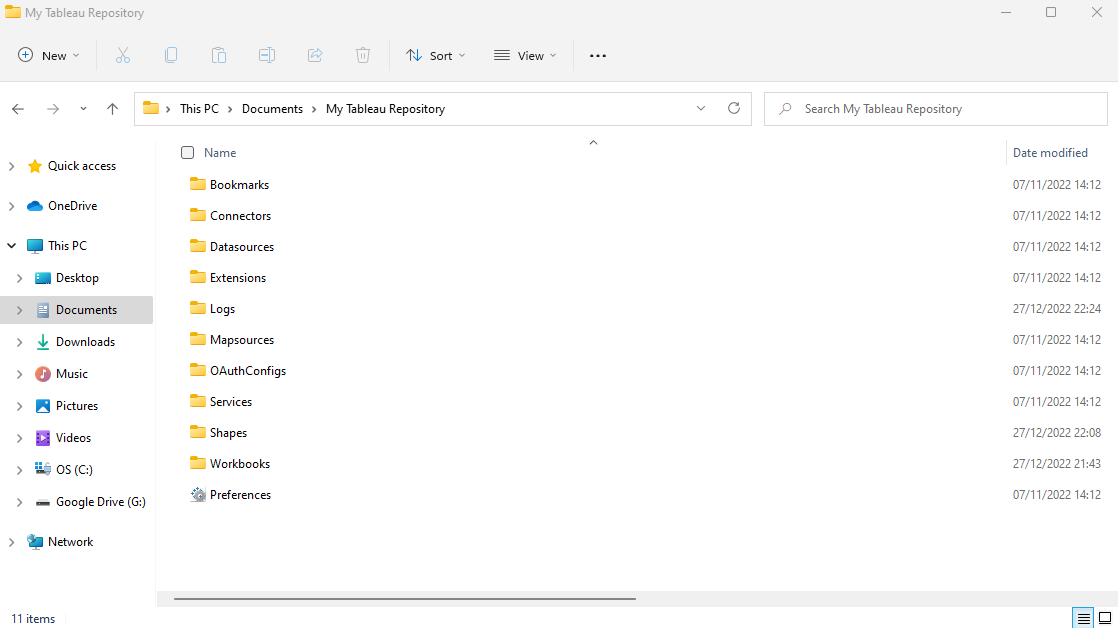Click the Share icon in toolbar
Screen dimensions: 1118x628
coord(315,56)
